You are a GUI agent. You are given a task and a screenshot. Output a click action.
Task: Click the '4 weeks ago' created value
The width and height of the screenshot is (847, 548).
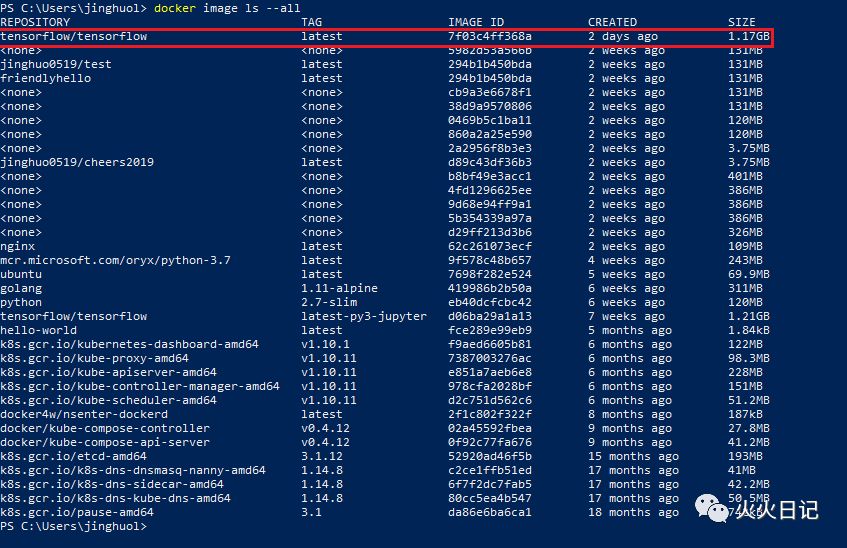(x=627, y=260)
